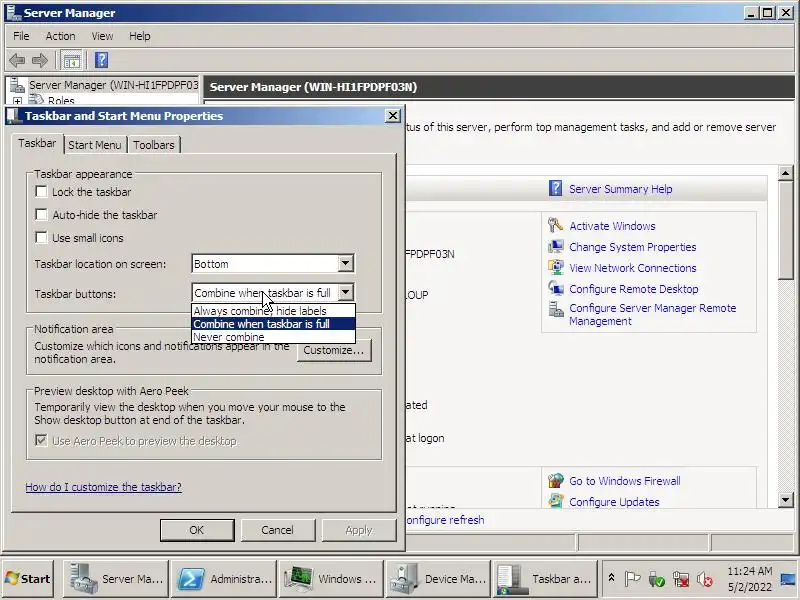Viewport: 800px width, 600px height.
Task: Enable Auto-hide the taskbar checkbox
Action: coord(41,215)
